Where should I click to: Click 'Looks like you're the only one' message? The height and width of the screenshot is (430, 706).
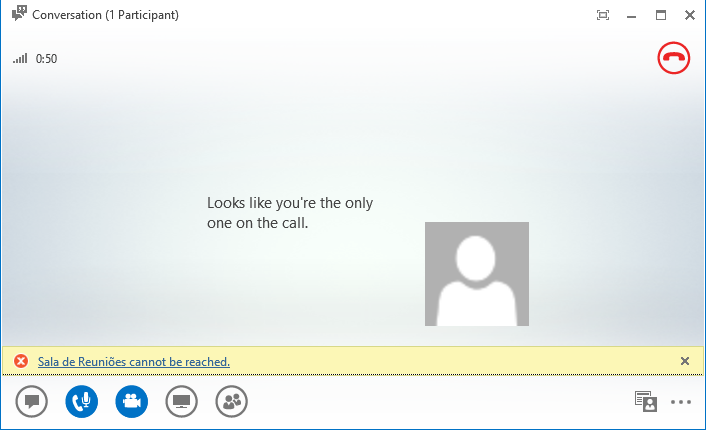[x=290, y=213]
